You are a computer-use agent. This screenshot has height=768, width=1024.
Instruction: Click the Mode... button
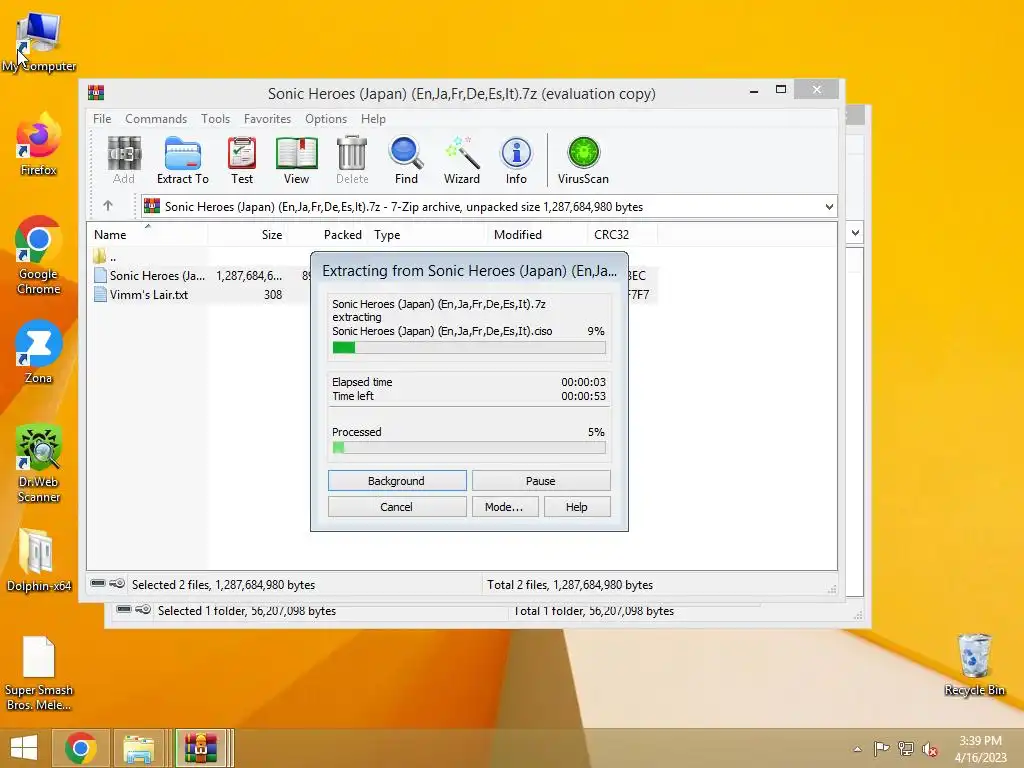tap(505, 507)
